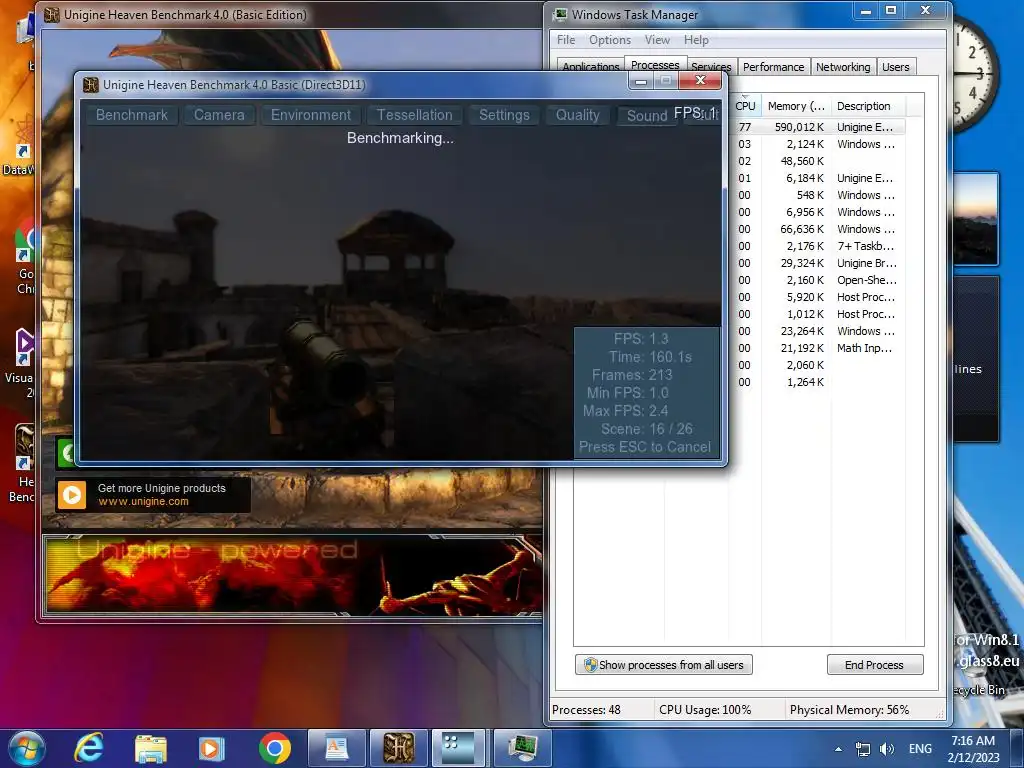Viewport: 1024px width, 768px height.
Task: Open the Camera menu in Heaven
Action: [x=219, y=115]
